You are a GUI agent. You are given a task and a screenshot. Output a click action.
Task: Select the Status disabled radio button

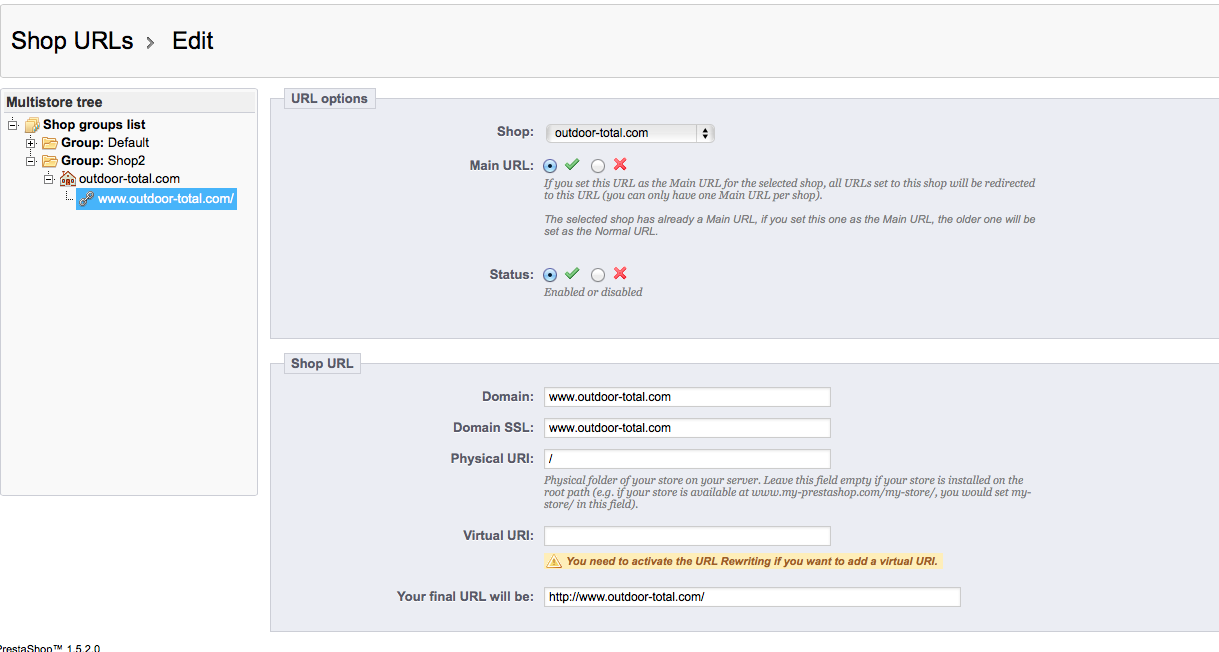tap(598, 274)
